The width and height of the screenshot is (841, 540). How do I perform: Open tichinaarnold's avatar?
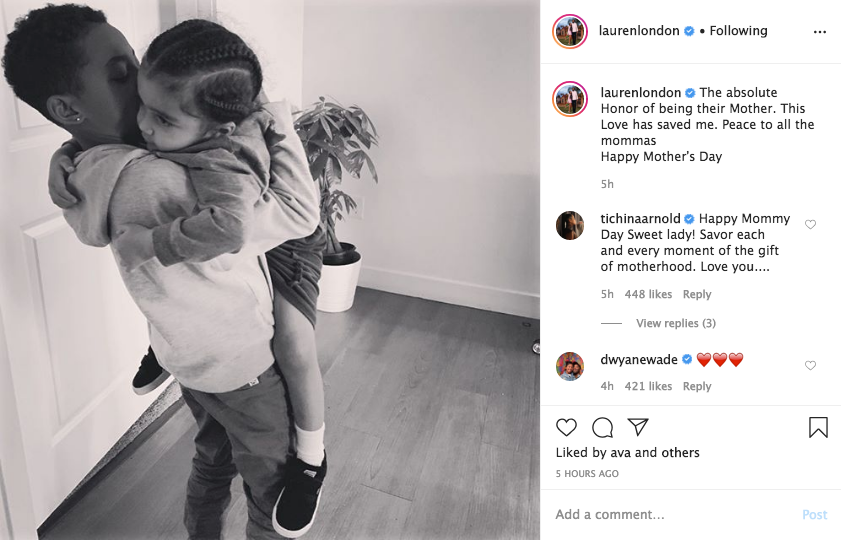point(570,225)
